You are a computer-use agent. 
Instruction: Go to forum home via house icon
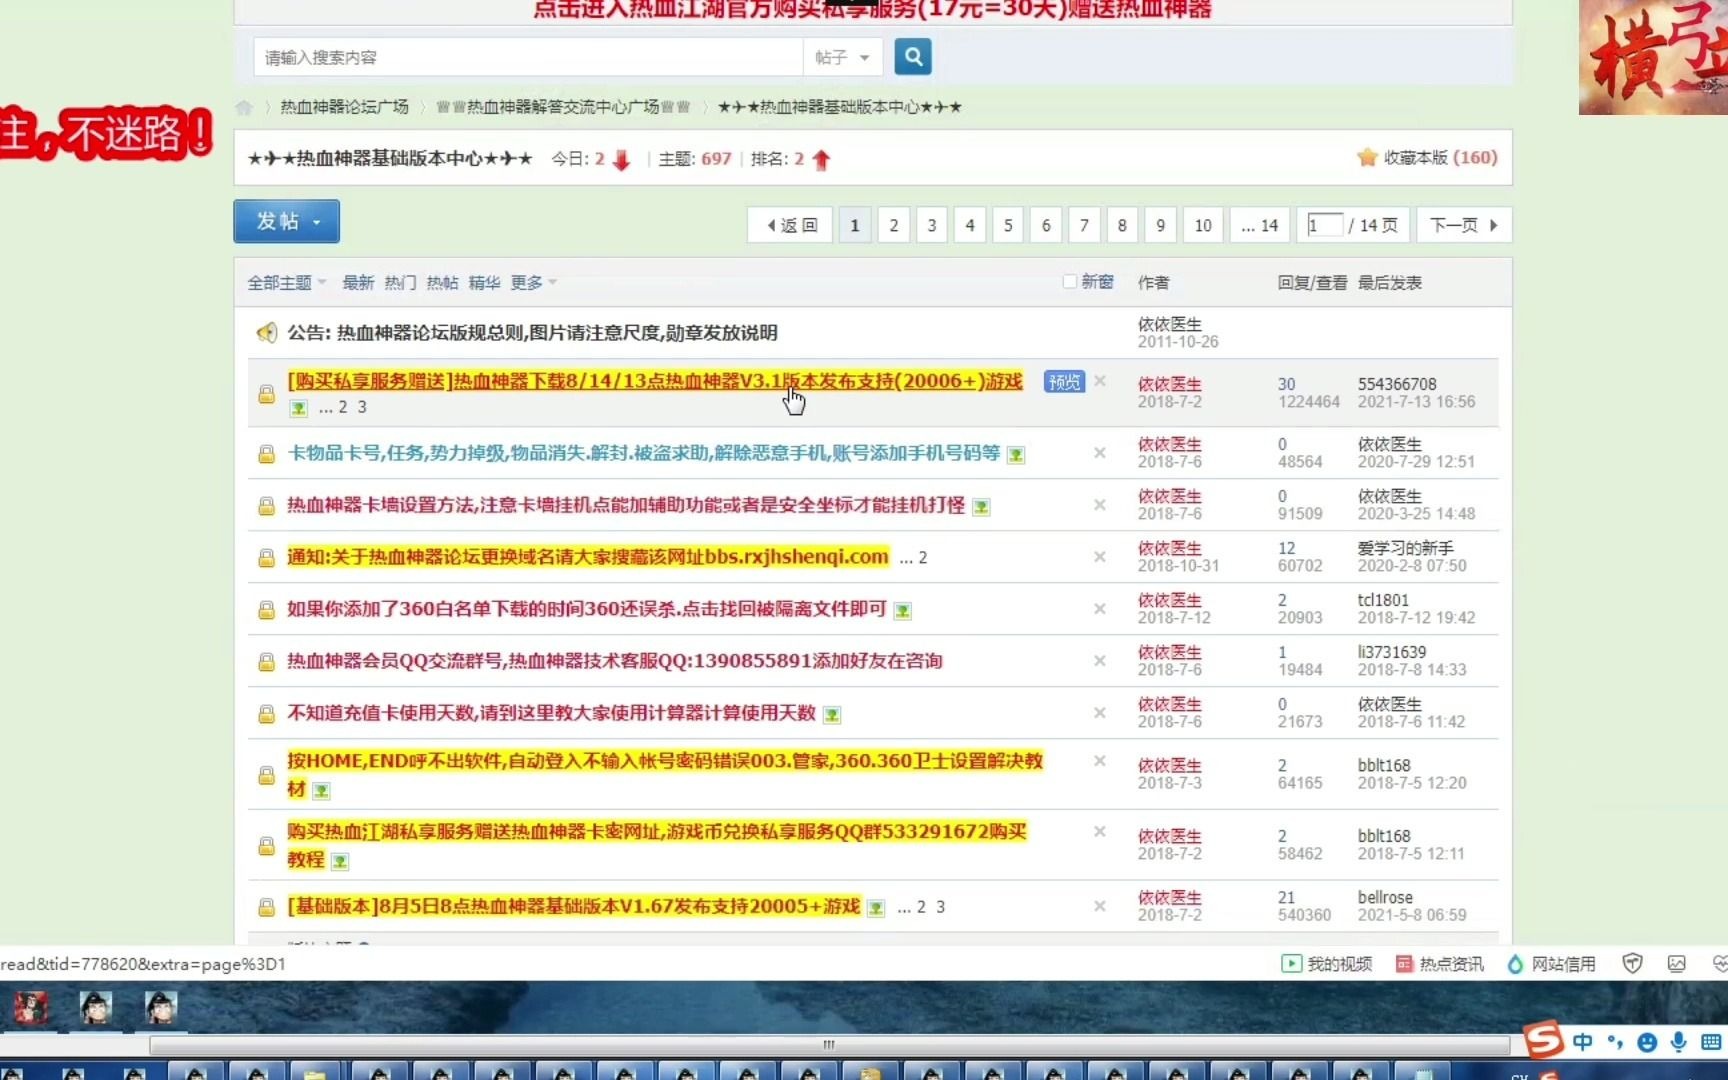click(x=244, y=107)
